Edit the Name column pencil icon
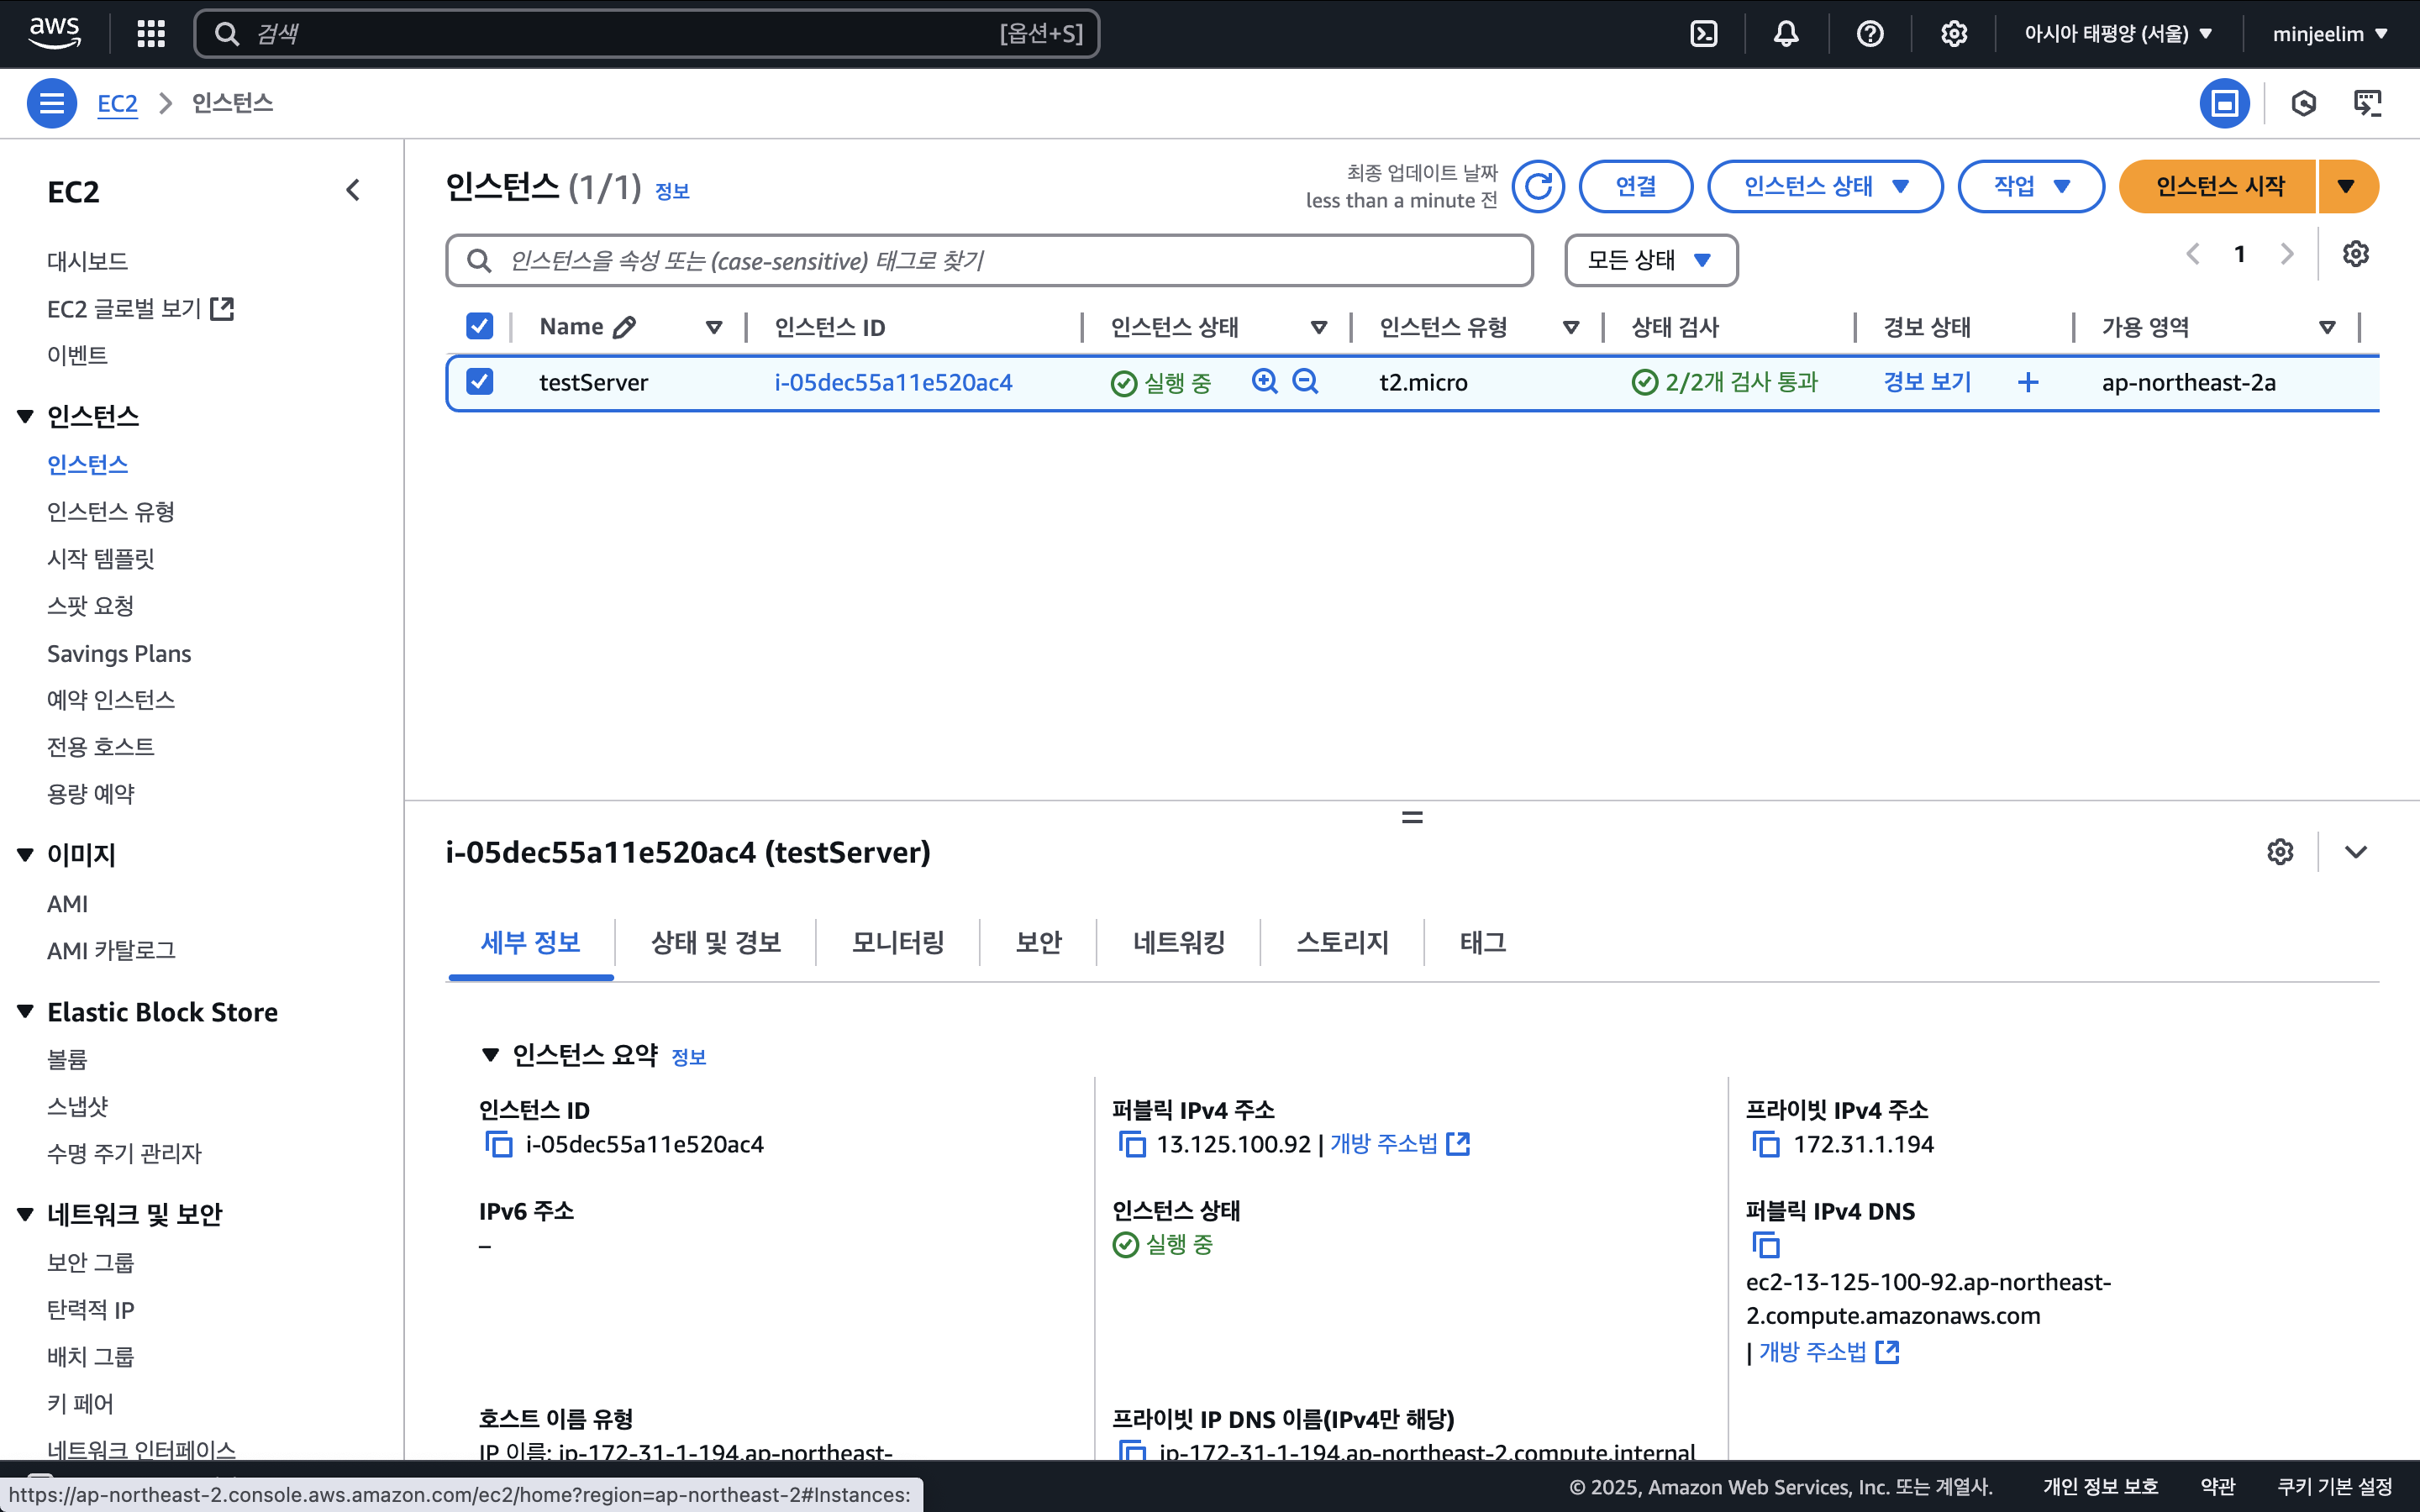Screen dimensions: 2420x1512 pos(625,327)
